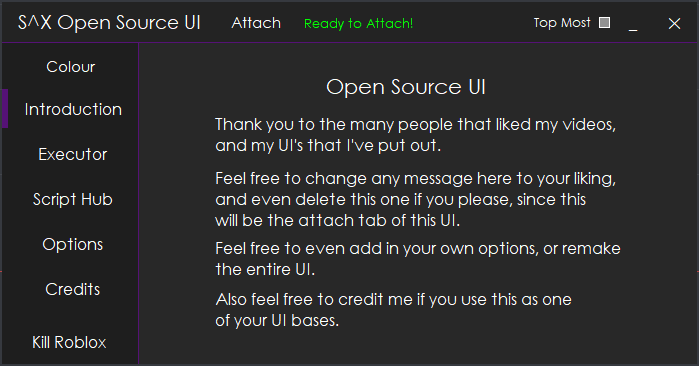Show the Credits tab
699x366 pixels.
click(x=73, y=289)
